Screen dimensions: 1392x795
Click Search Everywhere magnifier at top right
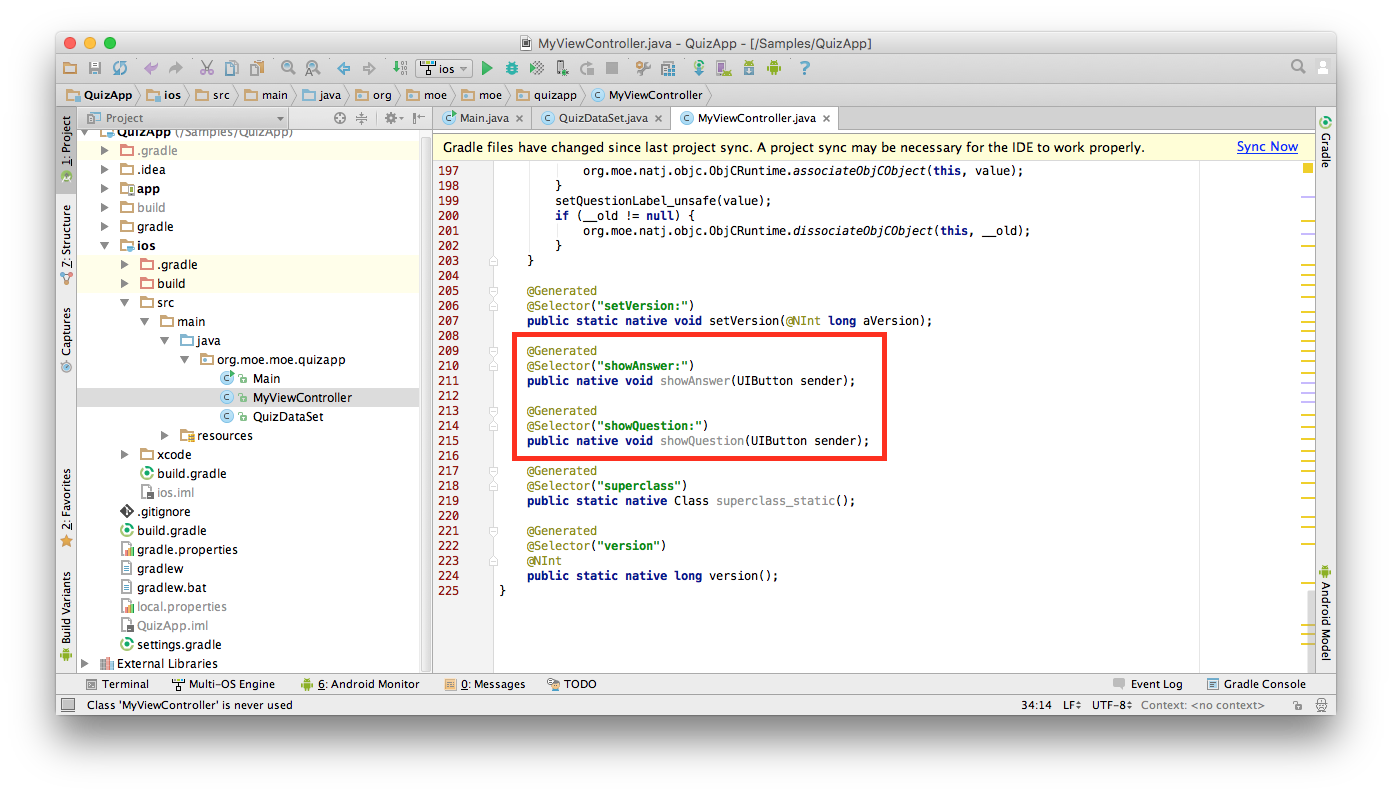(1298, 67)
